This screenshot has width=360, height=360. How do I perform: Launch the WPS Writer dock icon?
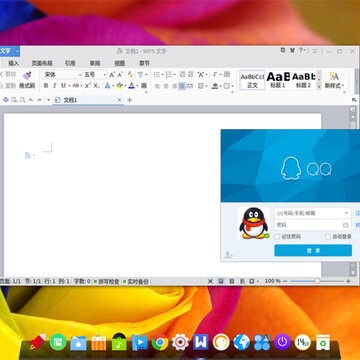coord(200,342)
